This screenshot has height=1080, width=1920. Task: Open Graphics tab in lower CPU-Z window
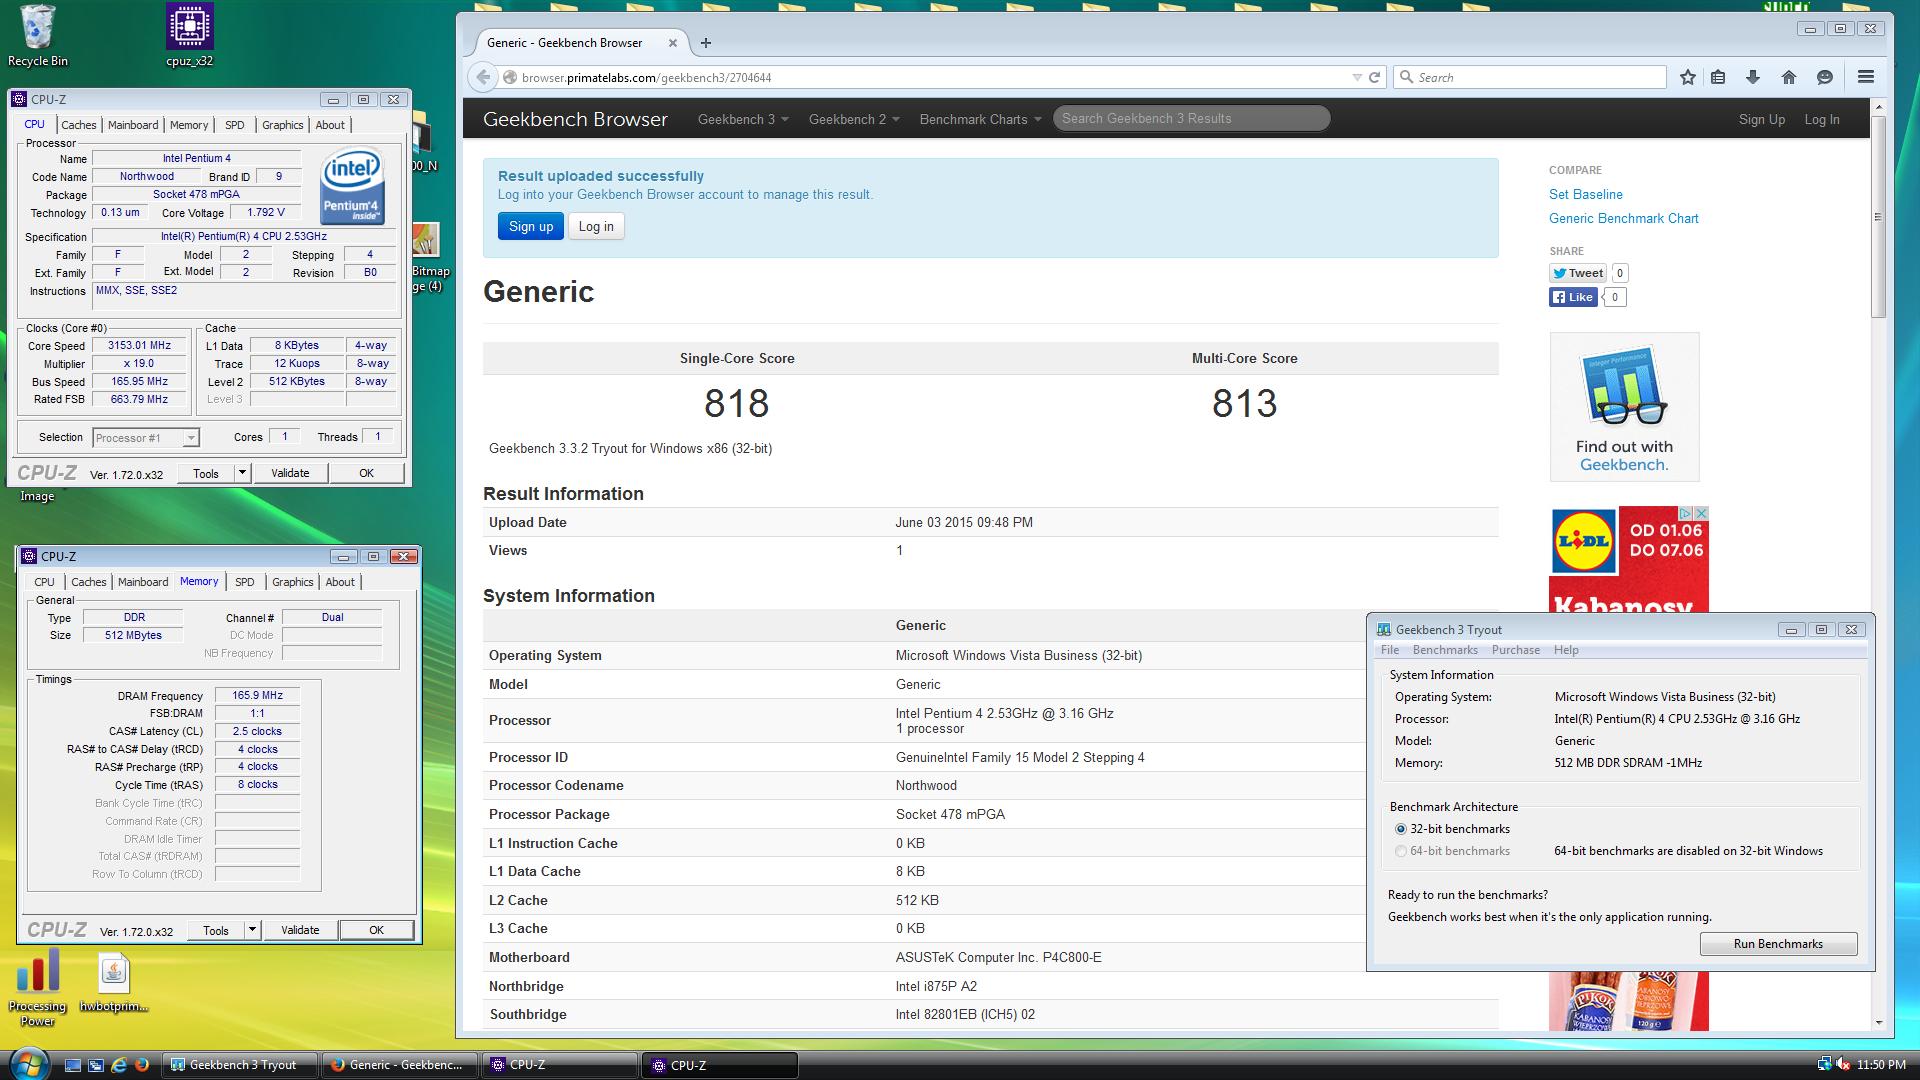pyautogui.click(x=292, y=582)
